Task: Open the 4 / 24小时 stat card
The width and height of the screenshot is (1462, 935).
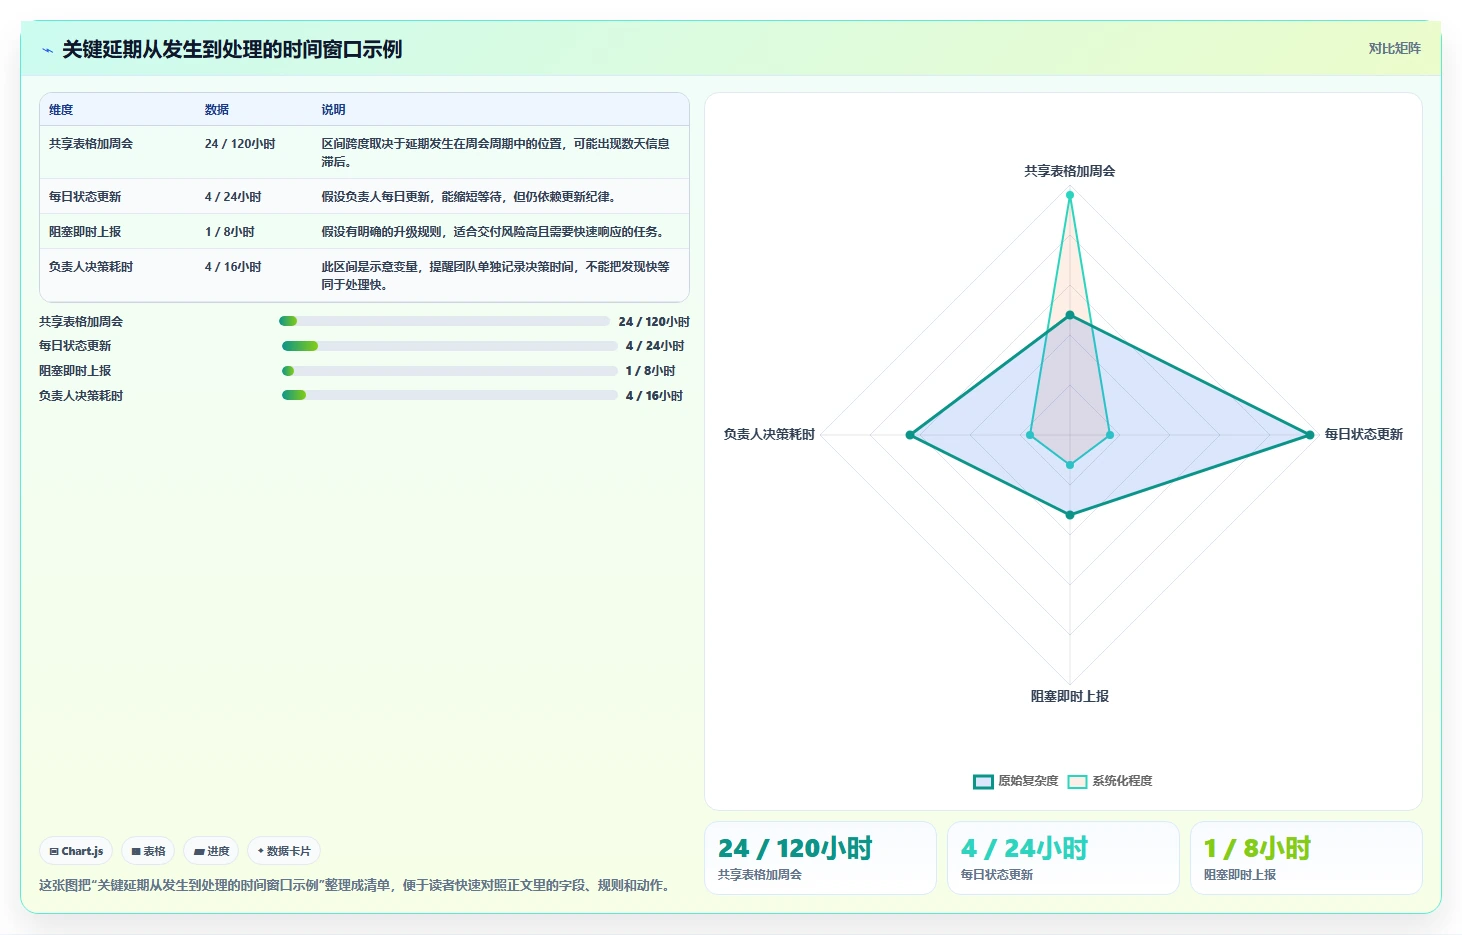Action: click(x=1063, y=858)
